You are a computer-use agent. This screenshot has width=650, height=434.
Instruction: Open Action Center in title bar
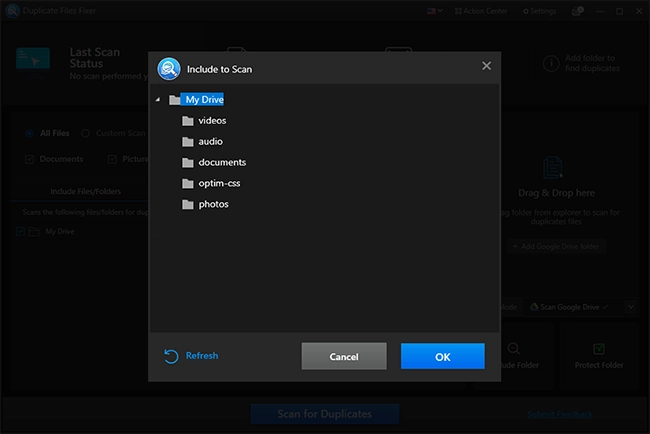click(x=481, y=11)
